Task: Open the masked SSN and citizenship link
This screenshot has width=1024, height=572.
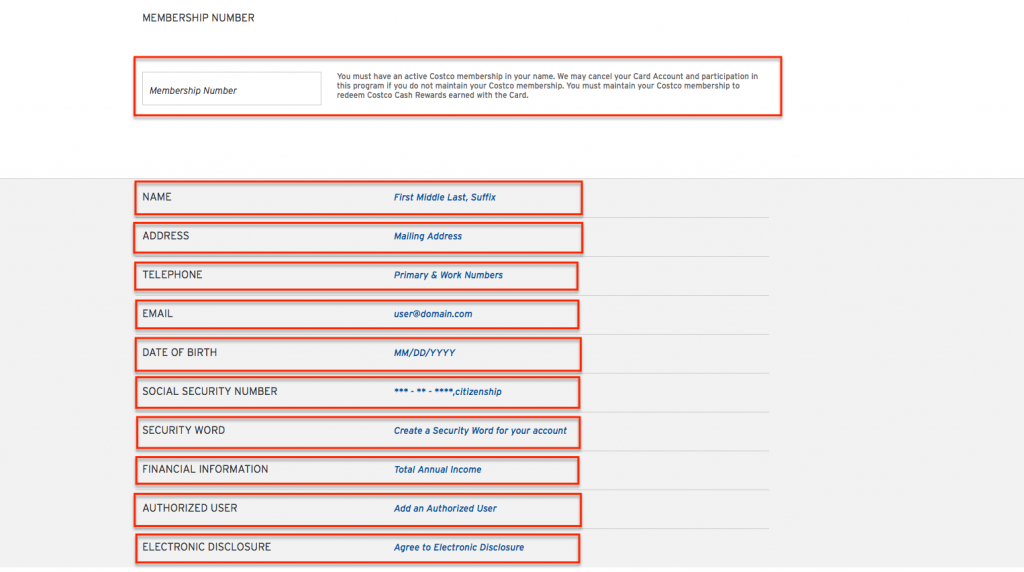Action: pyautogui.click(x=447, y=392)
